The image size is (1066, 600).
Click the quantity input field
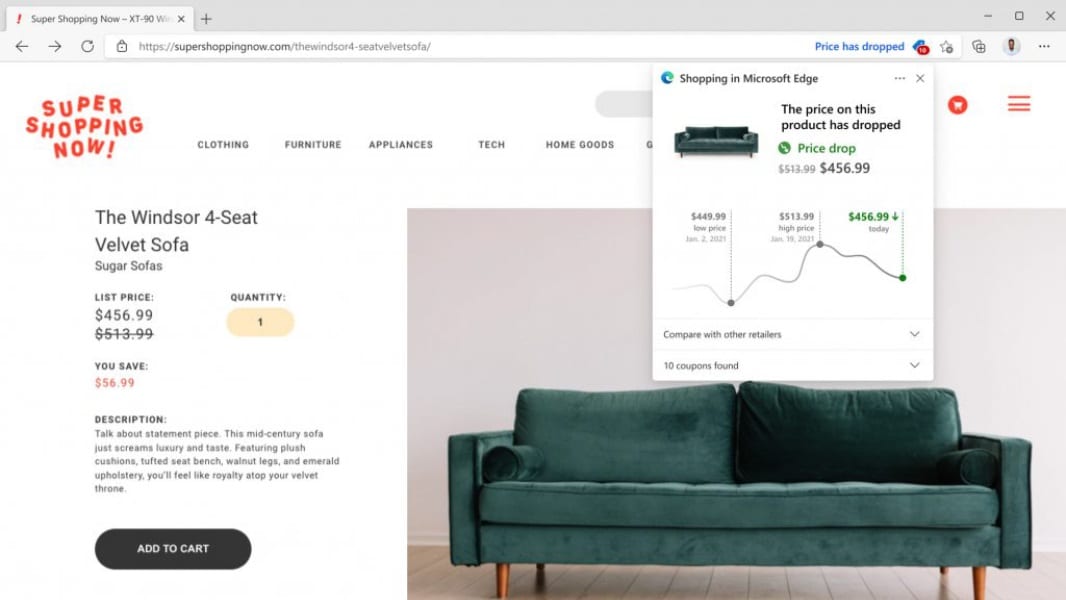point(260,322)
